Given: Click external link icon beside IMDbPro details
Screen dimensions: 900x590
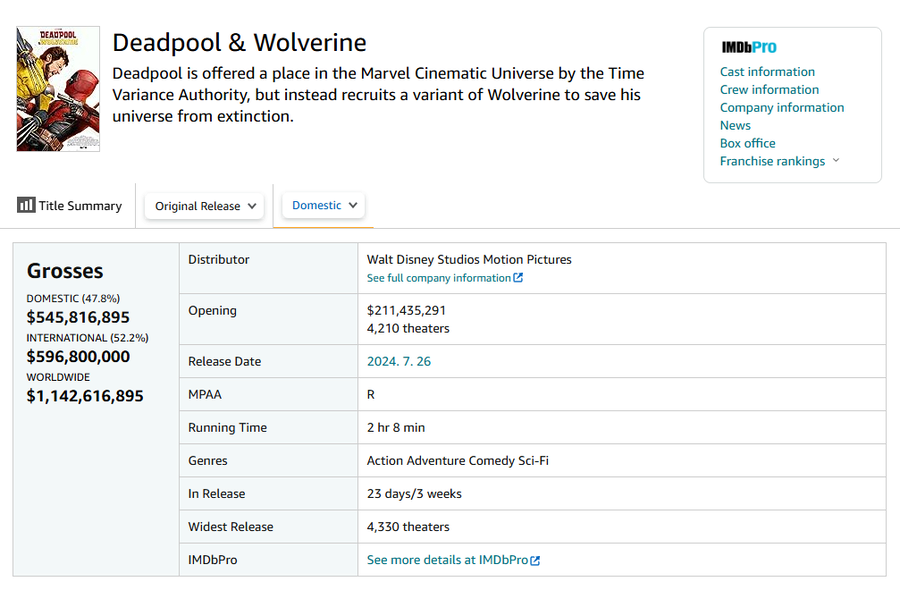Looking at the screenshot, I should click(535, 561).
